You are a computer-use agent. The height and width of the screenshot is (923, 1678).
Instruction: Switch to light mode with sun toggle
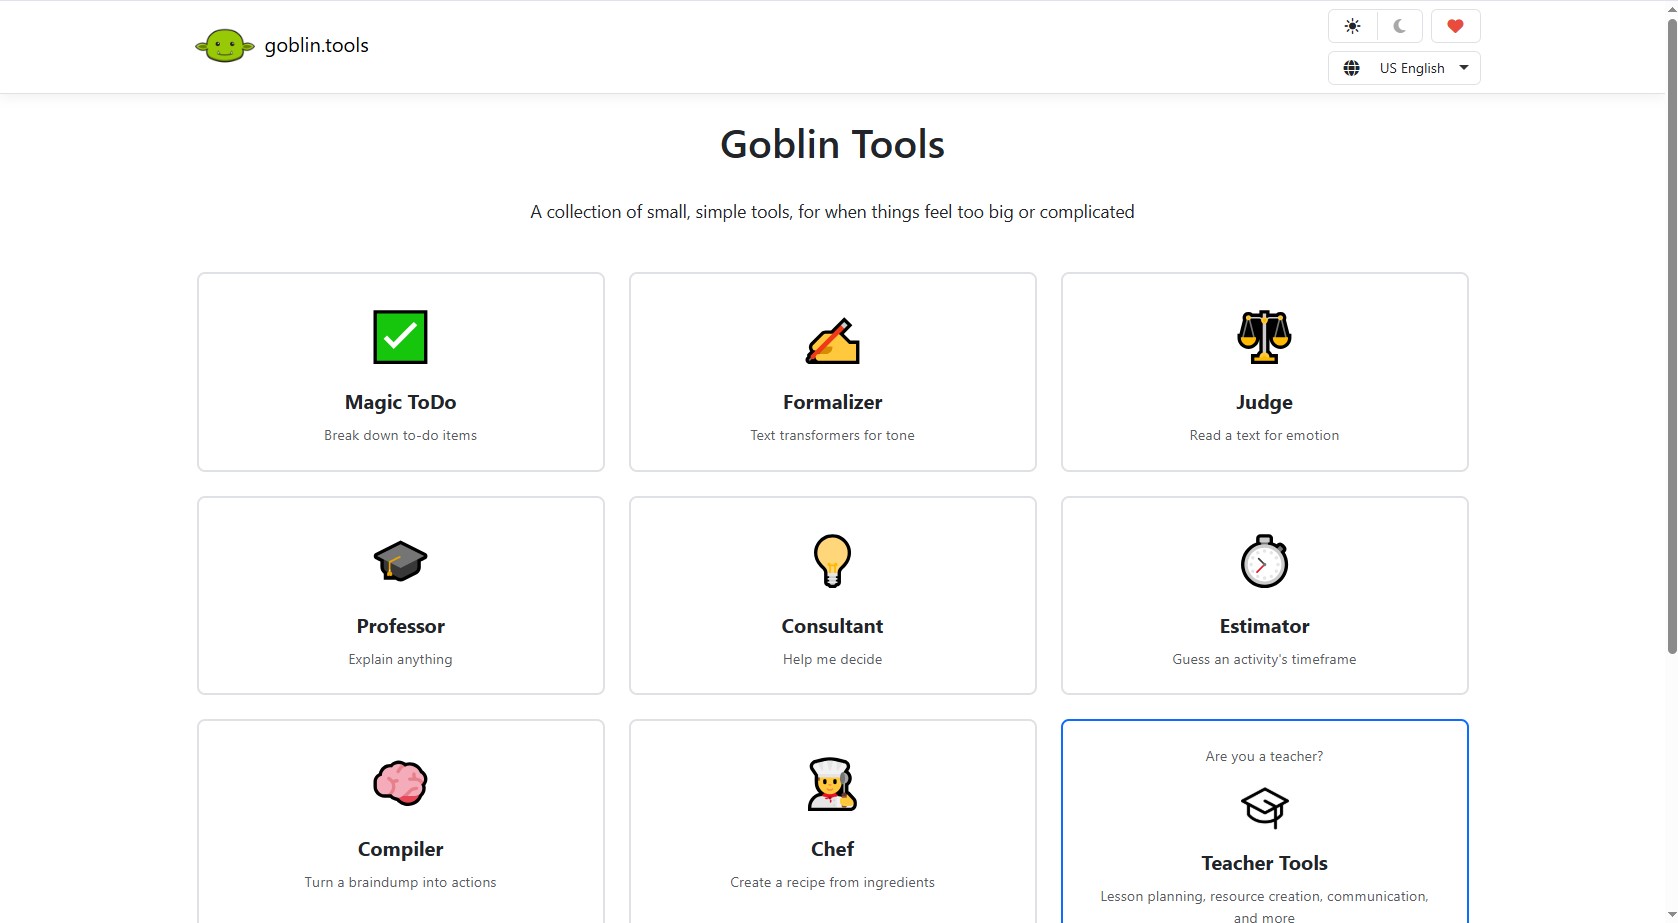coord(1352,26)
